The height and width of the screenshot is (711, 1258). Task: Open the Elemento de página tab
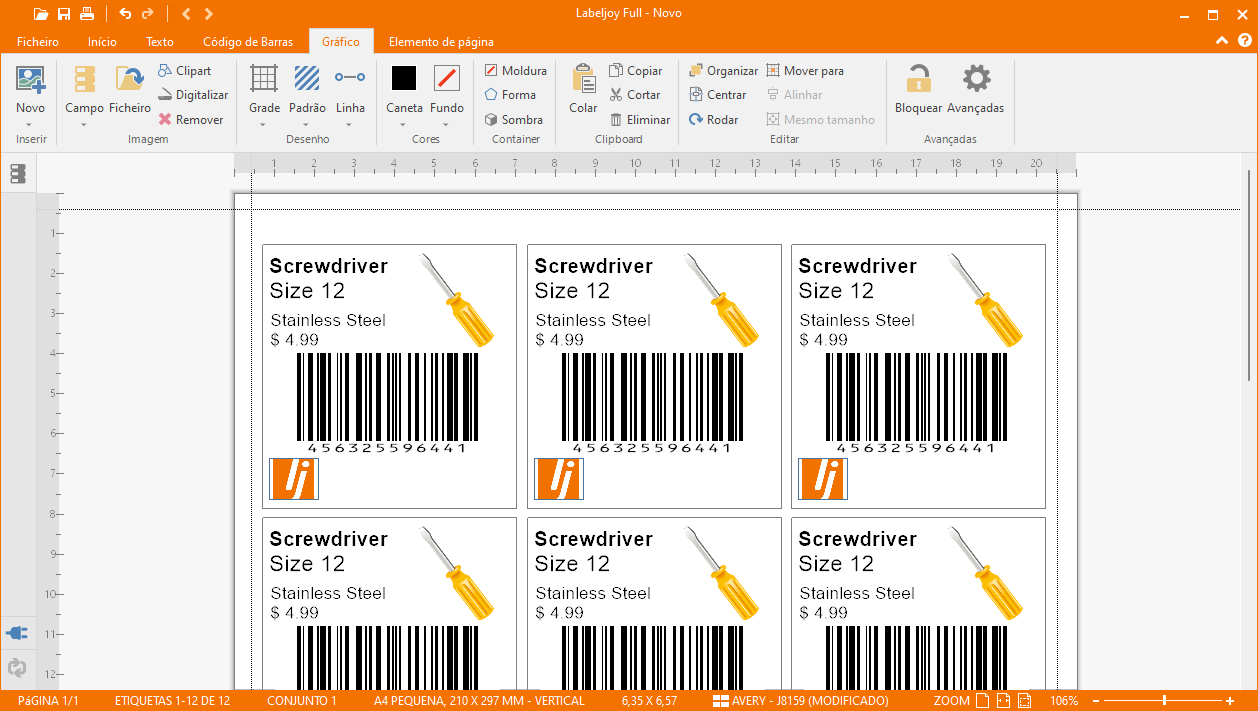pyautogui.click(x=441, y=42)
